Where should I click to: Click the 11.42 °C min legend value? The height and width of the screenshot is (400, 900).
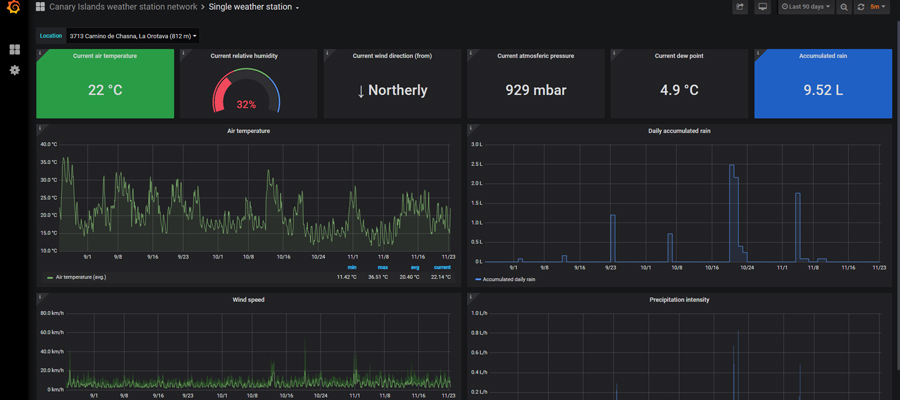[347, 277]
